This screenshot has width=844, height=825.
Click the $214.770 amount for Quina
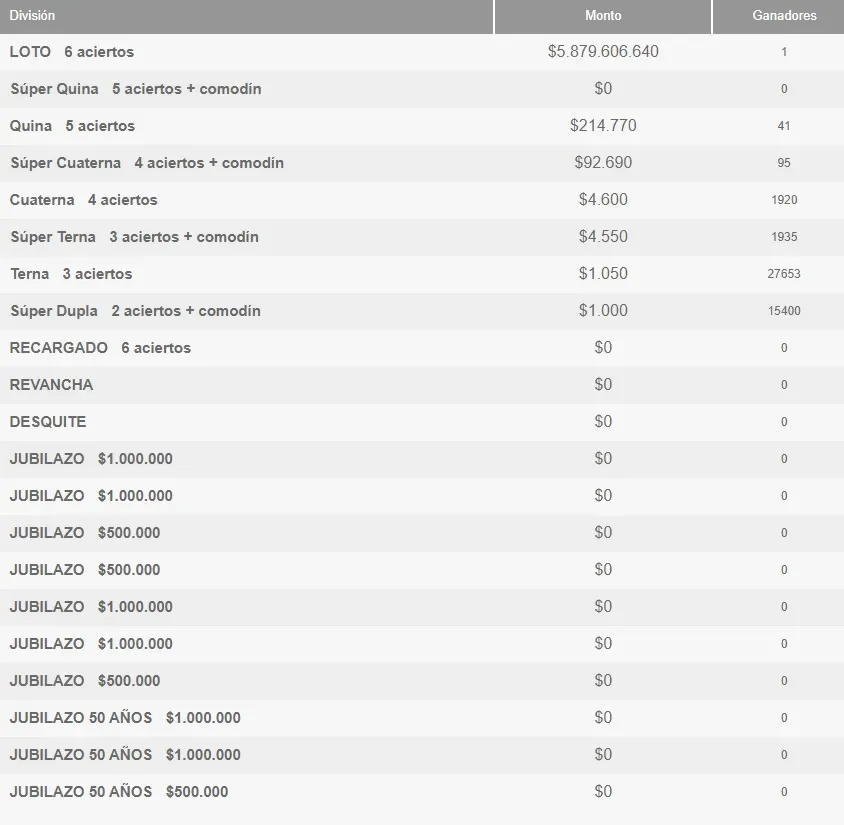point(604,125)
